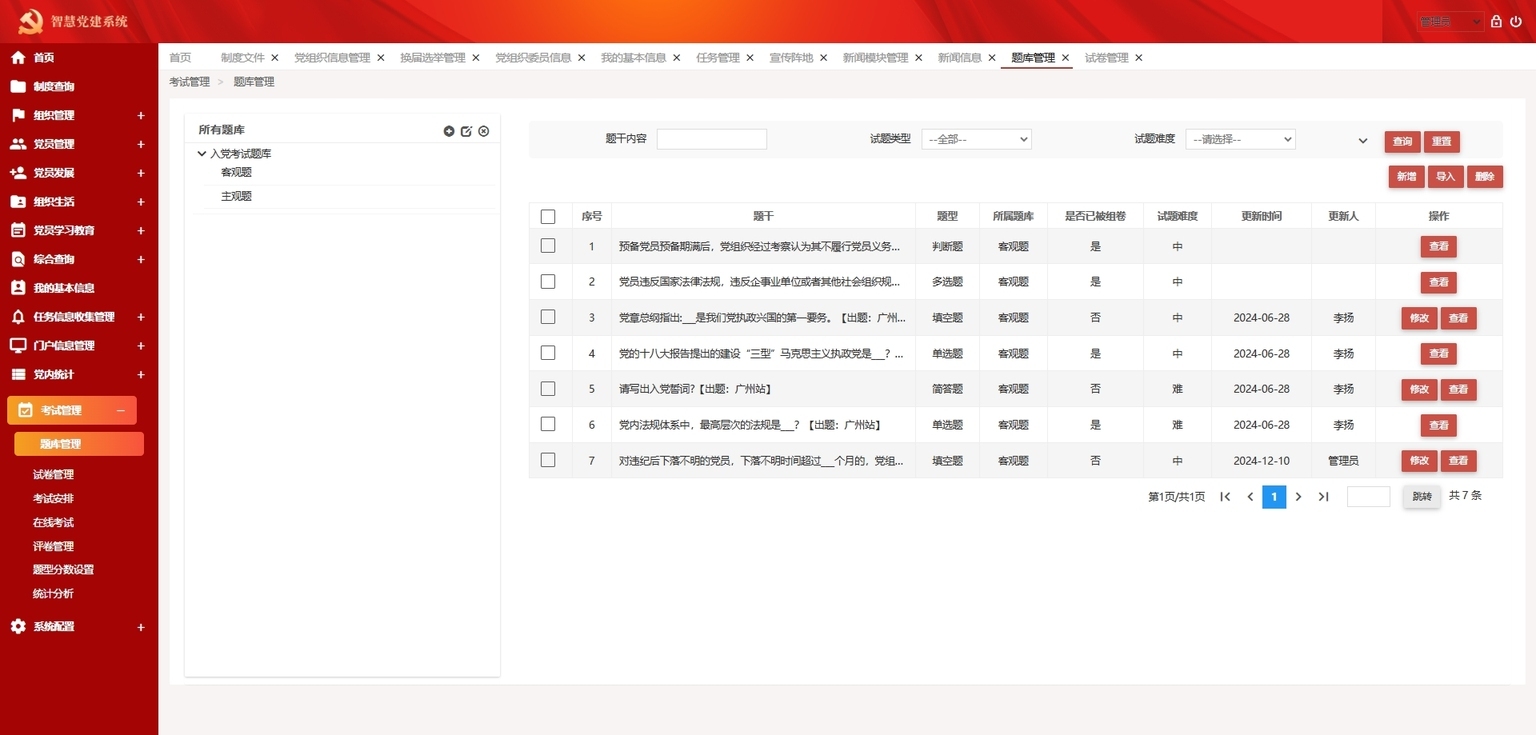The image size is (1536, 735).
Task: Click the 门户信息管理 monitor icon
Action: (x=18, y=346)
